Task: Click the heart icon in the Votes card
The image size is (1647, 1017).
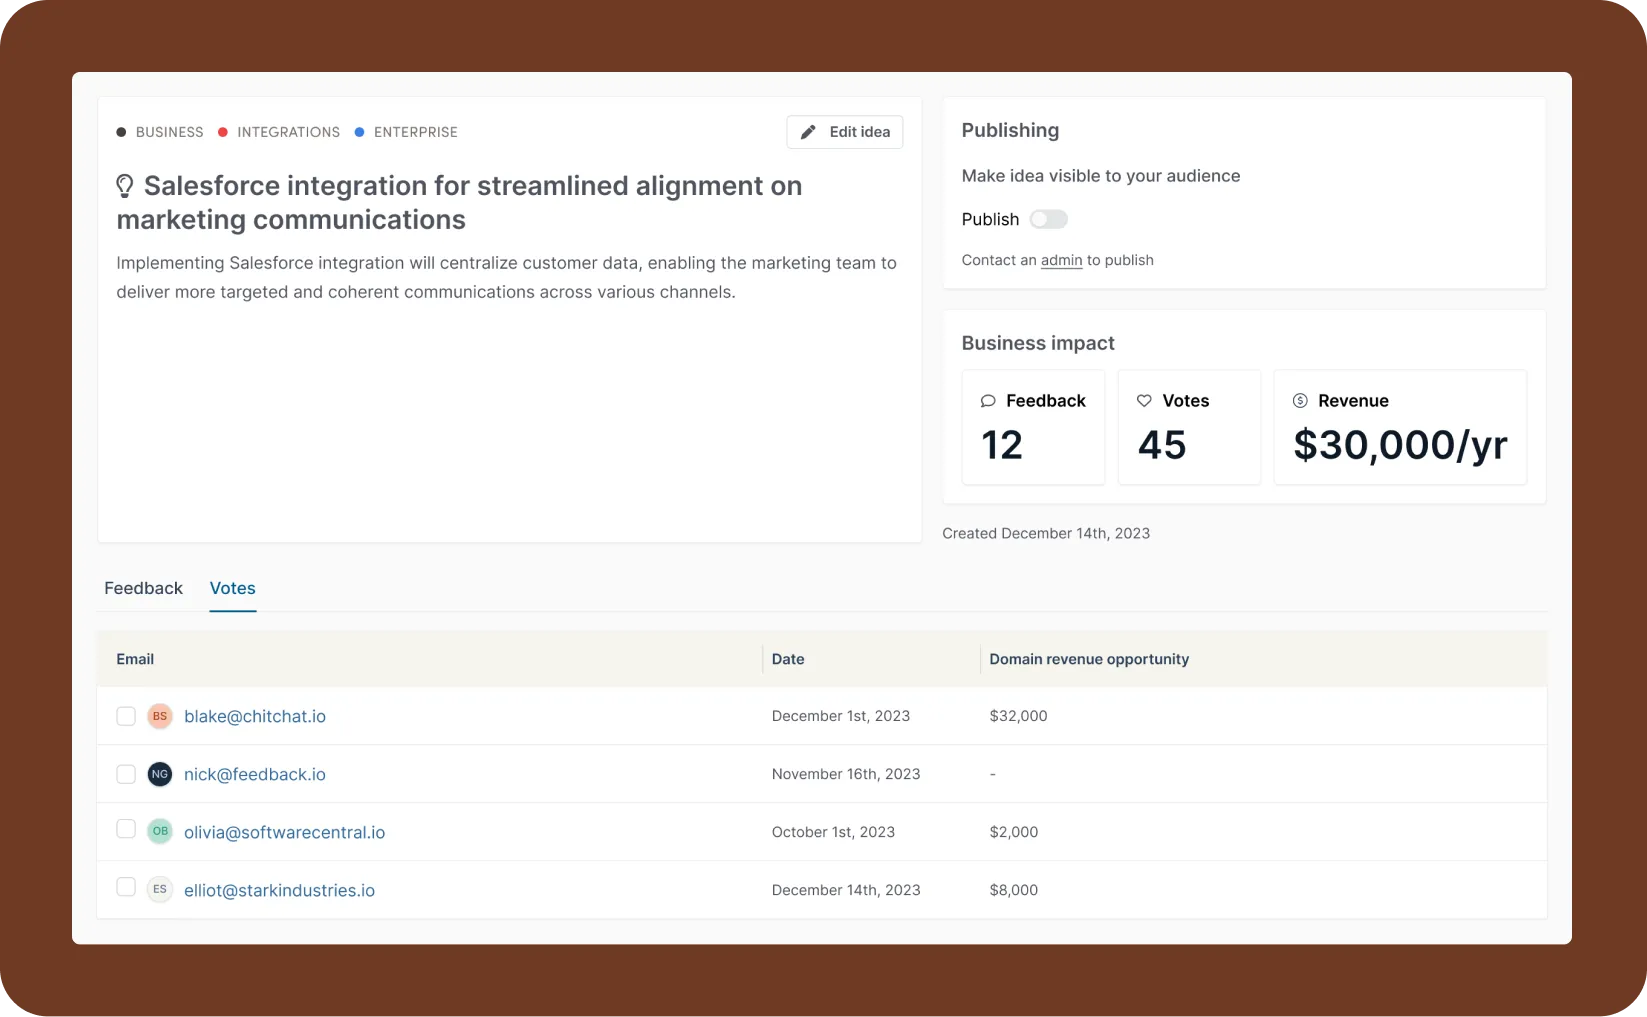Action: pyautogui.click(x=1144, y=400)
